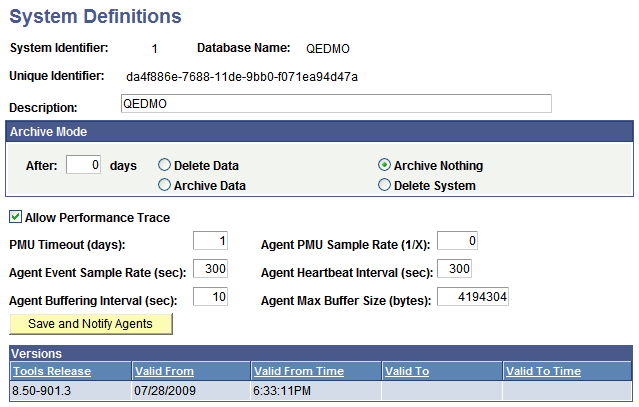
Task: Click the Description text field
Action: (x=334, y=104)
